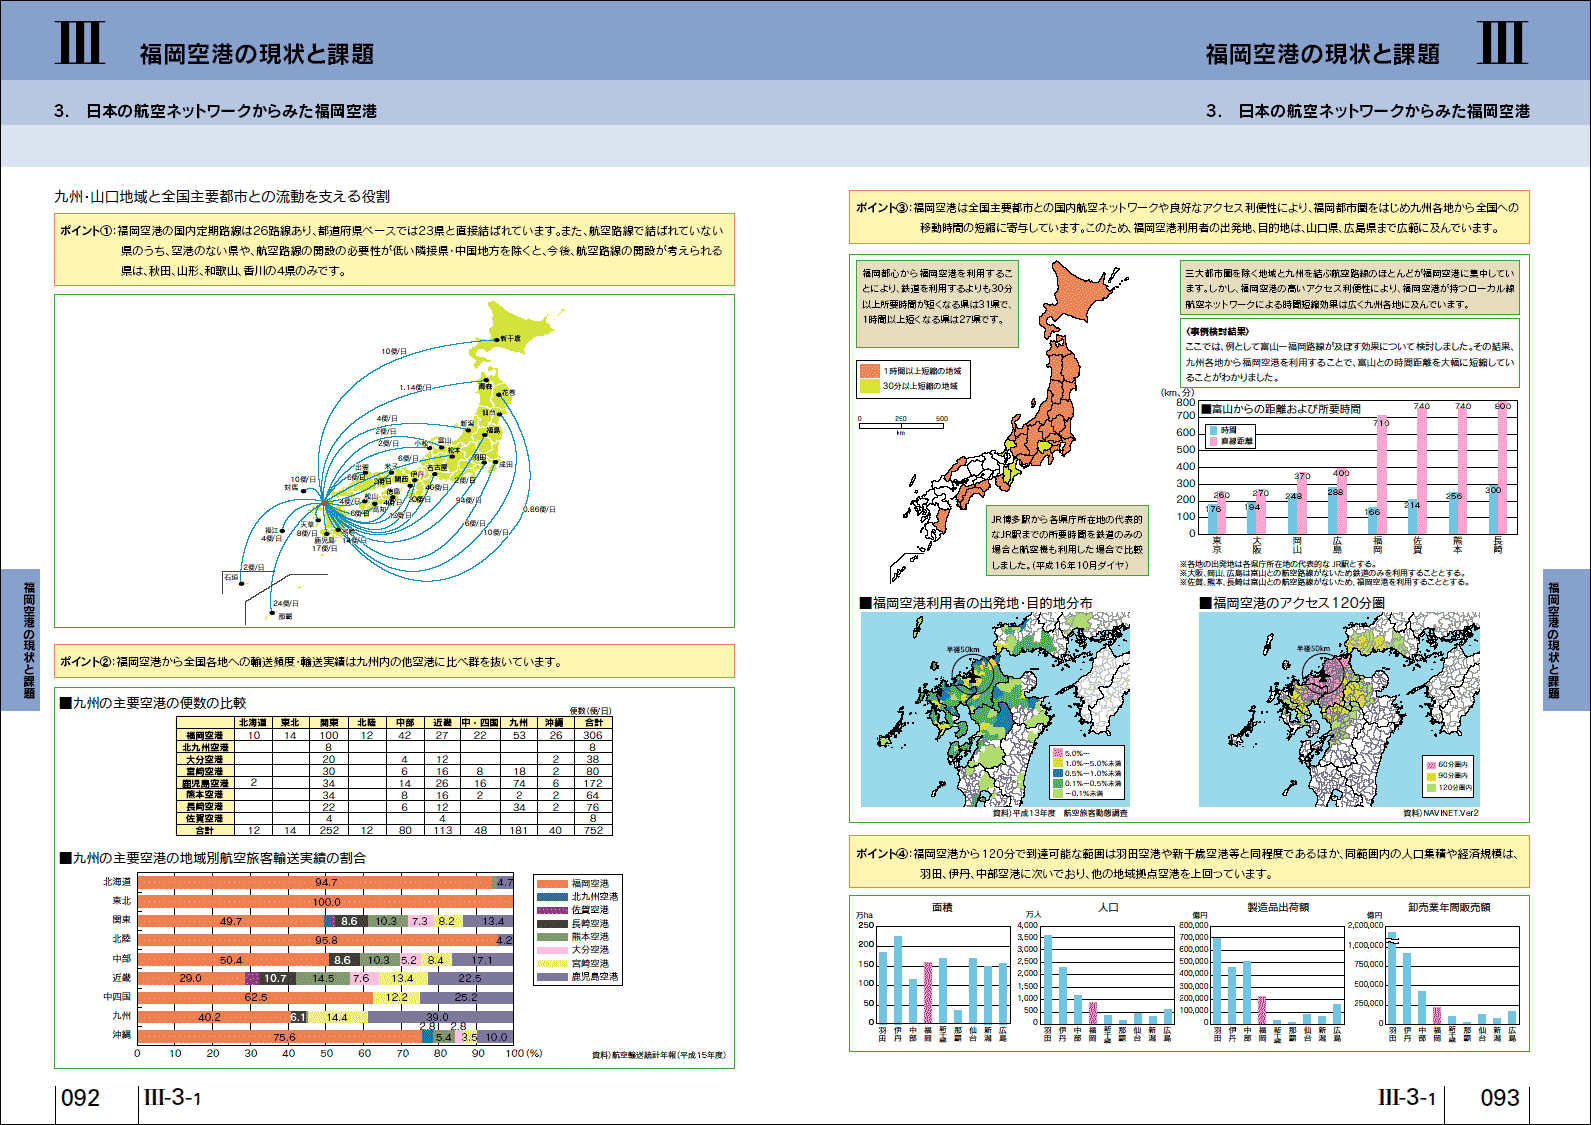Click the 宮崎空港 yellow legend swatch
Screen dimensions: 1591x1125
pyautogui.click(x=552, y=964)
